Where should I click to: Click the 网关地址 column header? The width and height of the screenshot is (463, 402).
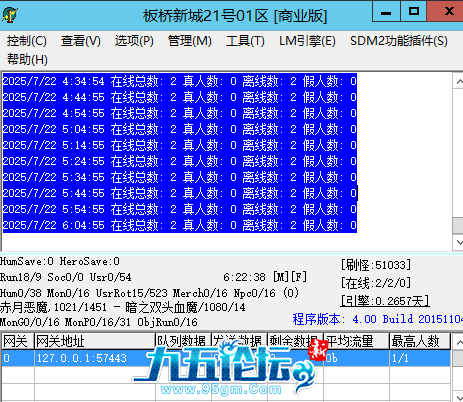95,341
